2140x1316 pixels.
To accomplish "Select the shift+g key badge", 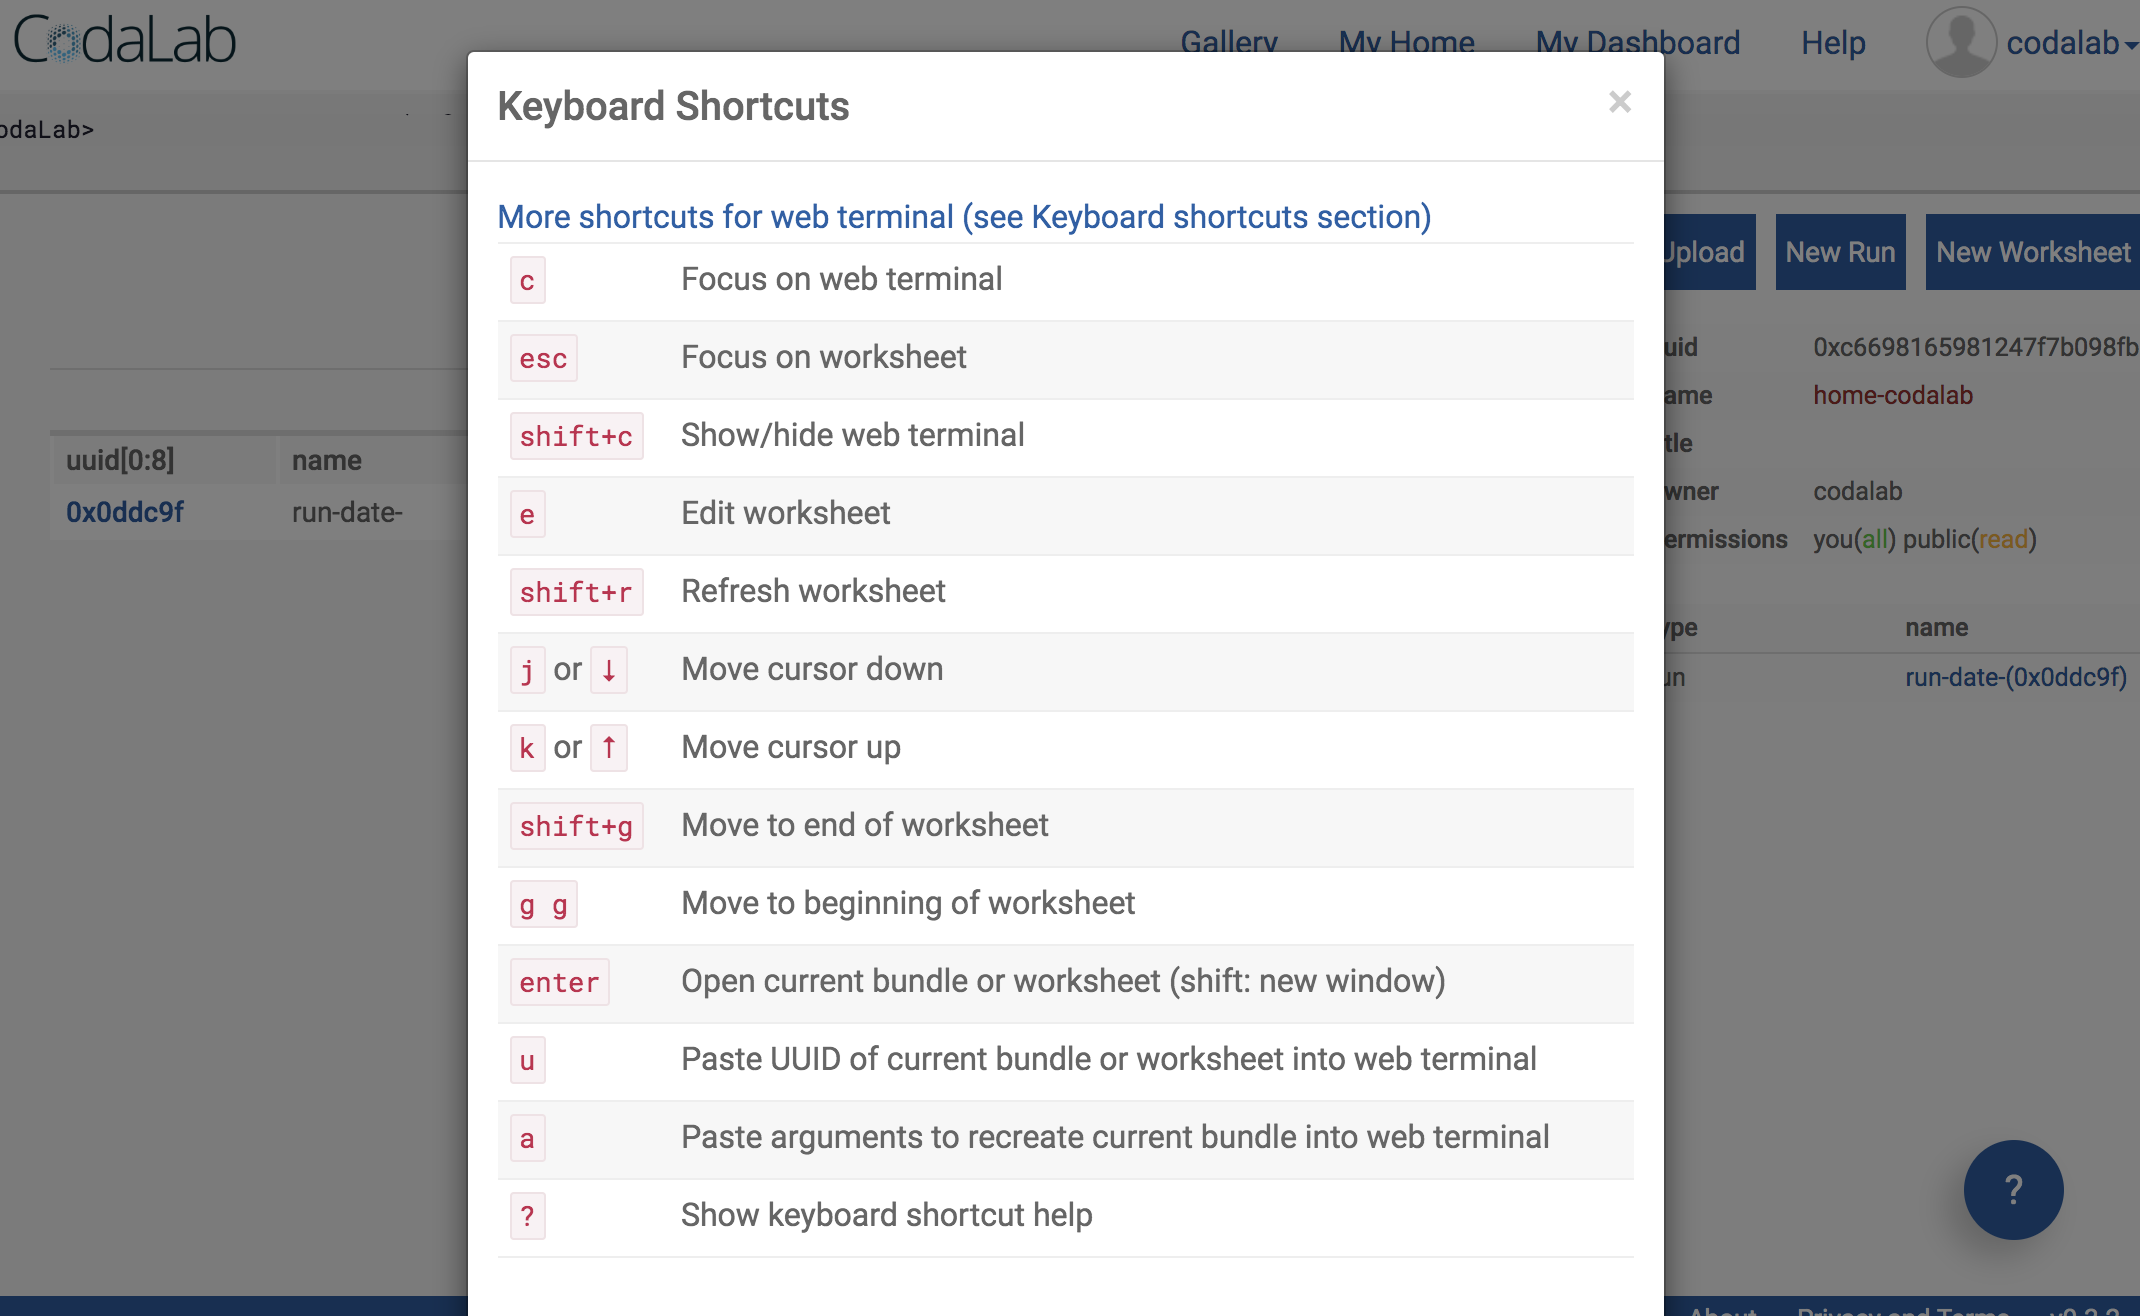I will click(577, 825).
